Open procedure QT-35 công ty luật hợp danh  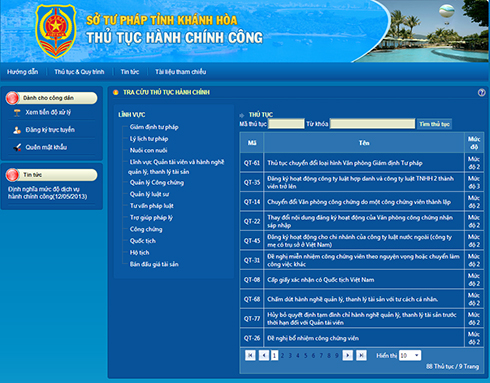tap(360, 182)
